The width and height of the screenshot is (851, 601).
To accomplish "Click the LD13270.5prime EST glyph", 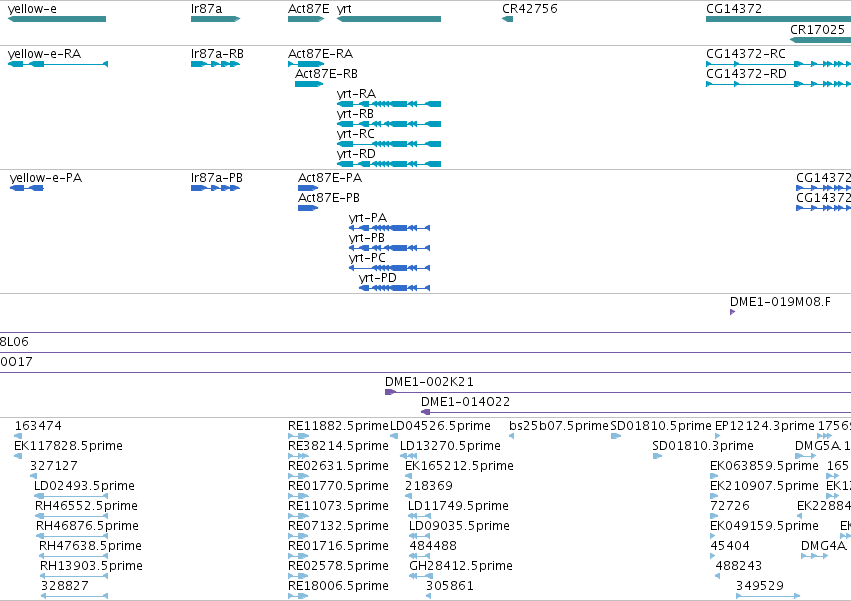I will (x=409, y=456).
